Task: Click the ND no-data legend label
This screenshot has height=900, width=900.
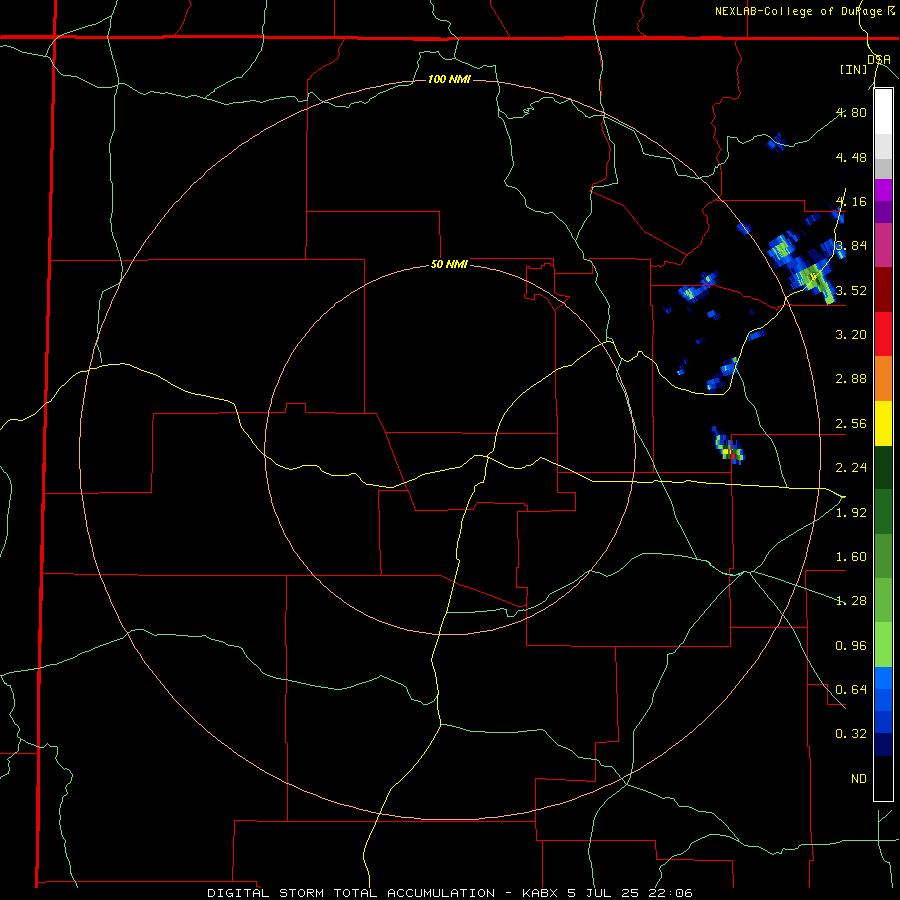Action: [x=859, y=779]
